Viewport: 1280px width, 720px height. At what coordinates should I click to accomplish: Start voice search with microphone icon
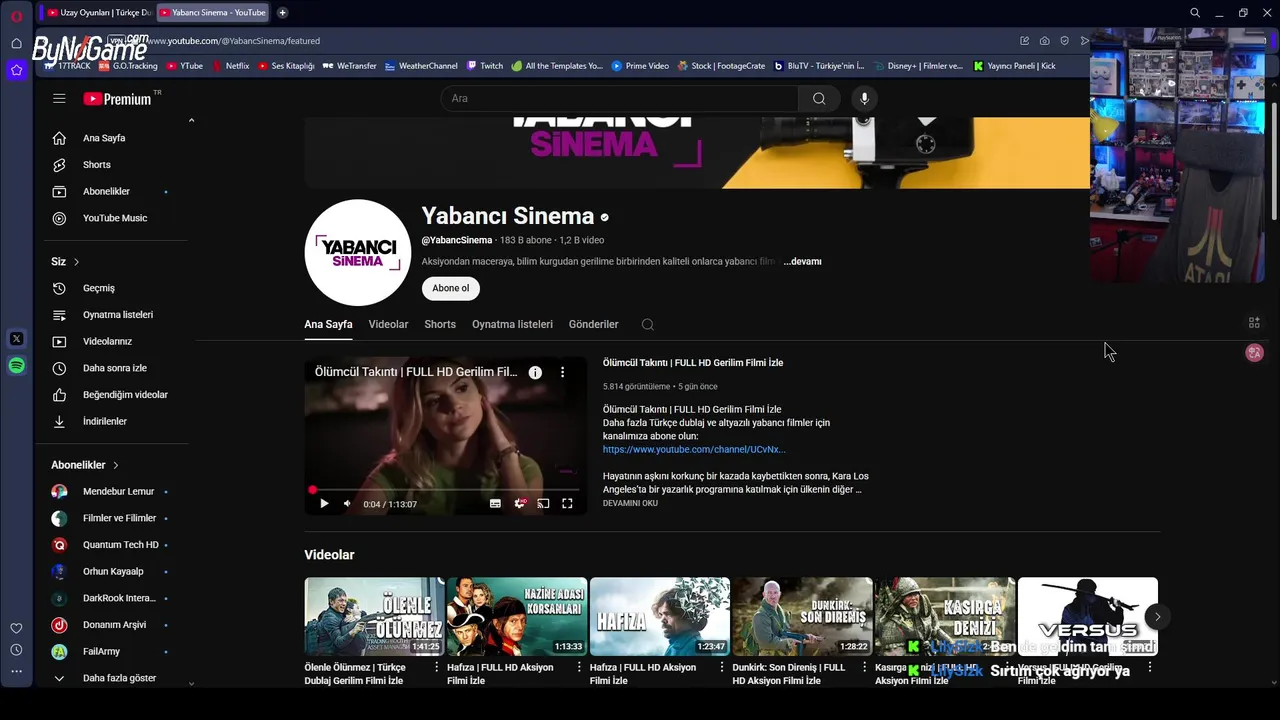point(864,98)
